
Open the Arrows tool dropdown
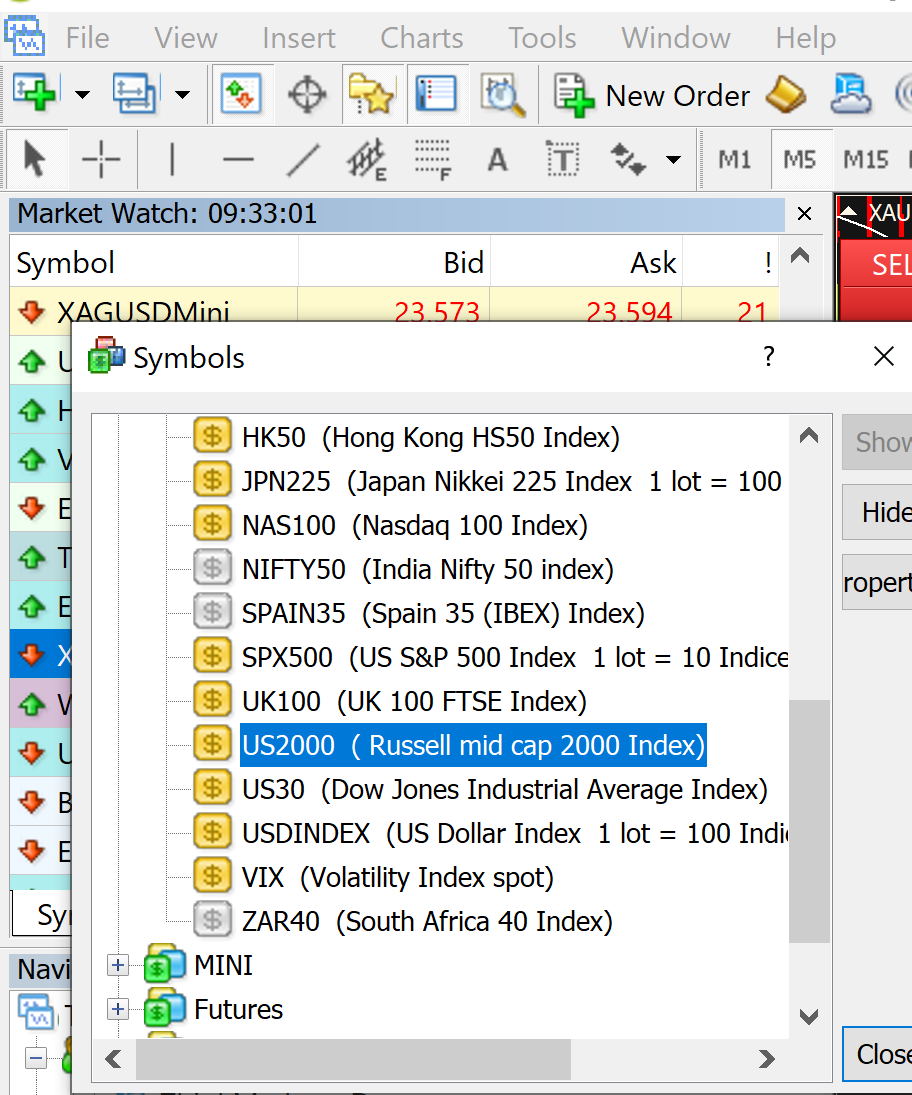coord(673,160)
